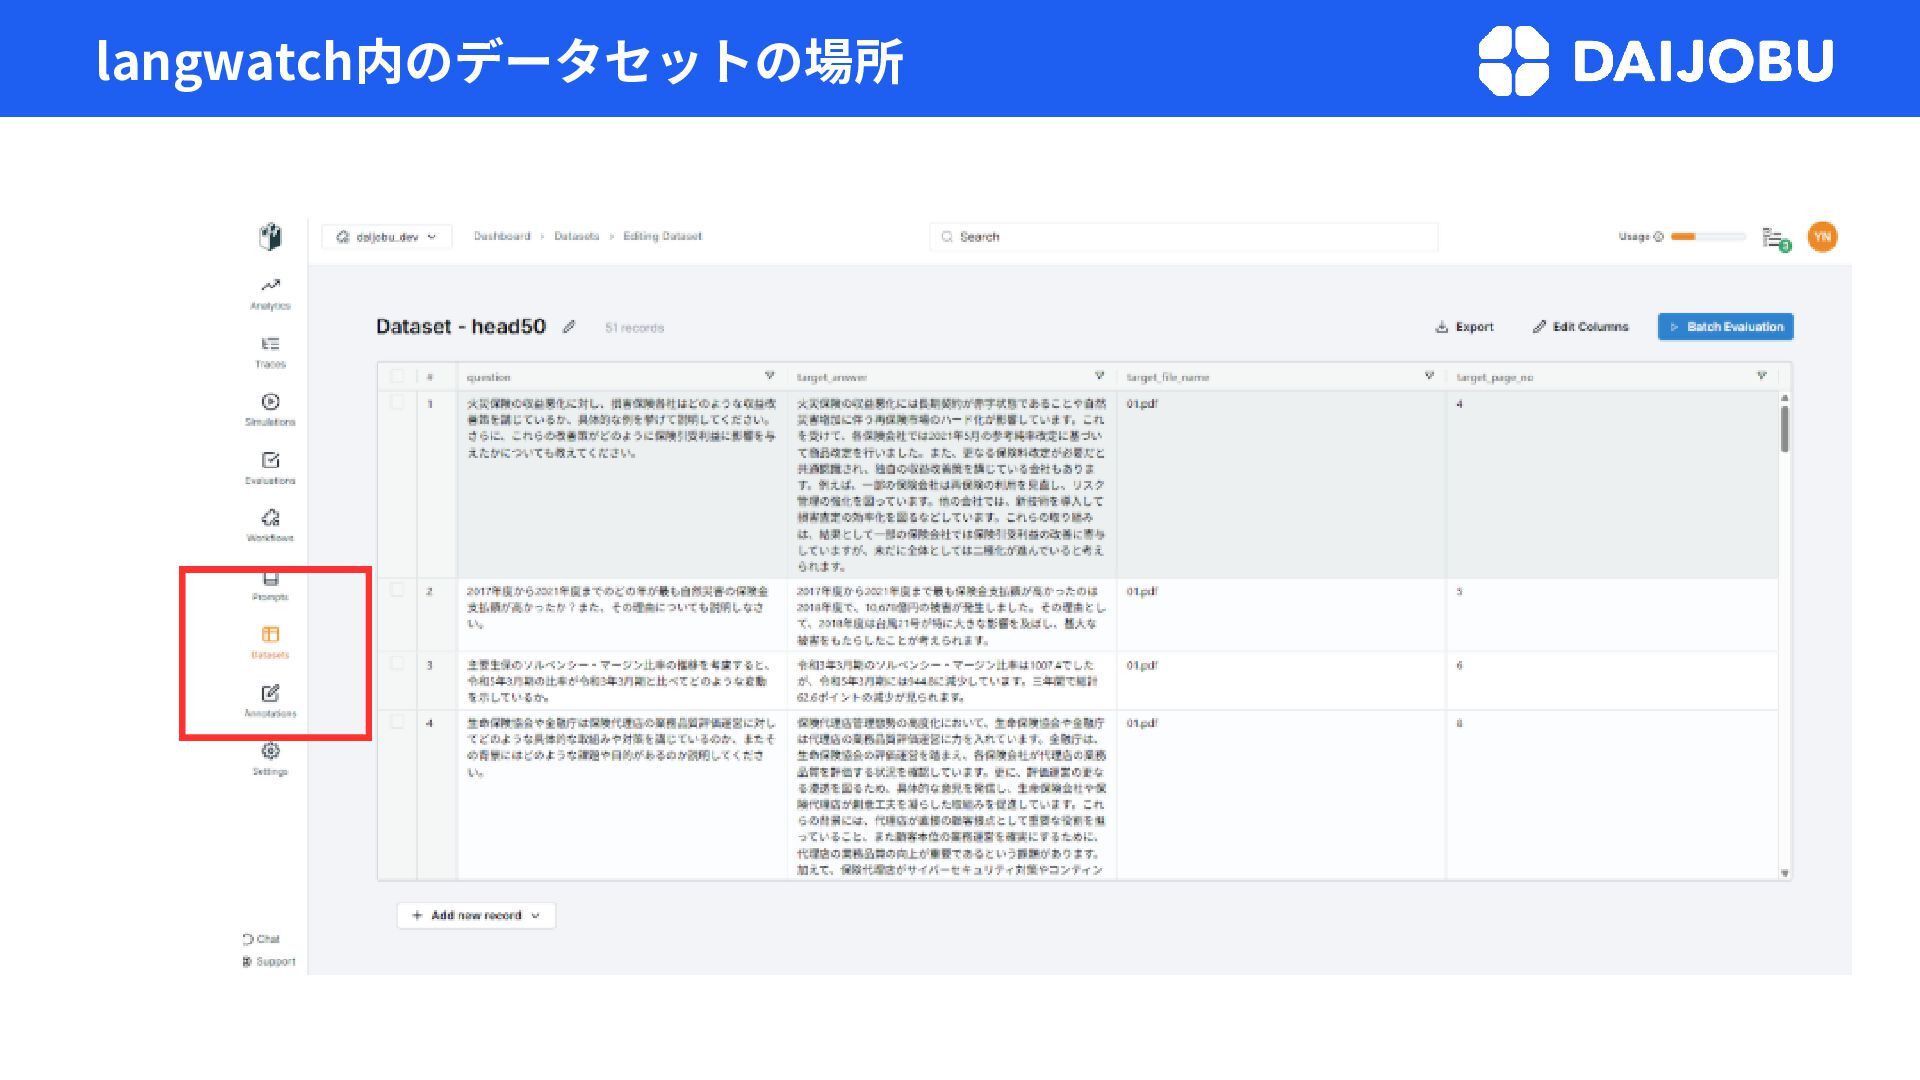Click the pencil icon beside Dataset - head50
This screenshot has height=1080, width=1920.
pyautogui.click(x=569, y=326)
